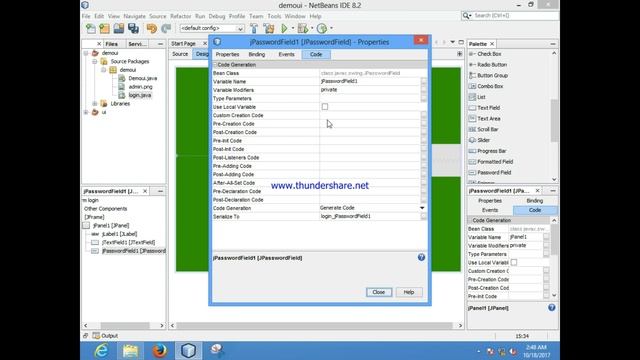Screen dimensions: 640x360
Task: Click the Save All toolbar icon
Action: [x=133, y=28]
